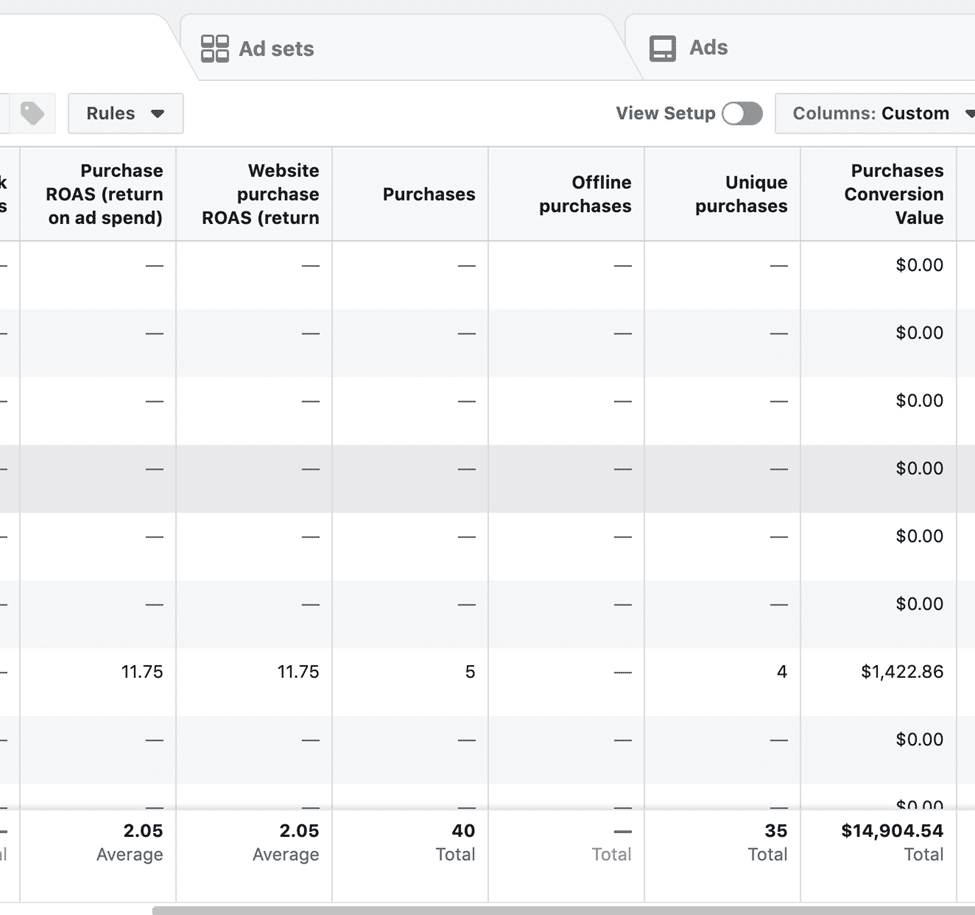The width and height of the screenshot is (975, 915).
Task: Sort by Website purchase ROAS column header
Action: click(254, 194)
